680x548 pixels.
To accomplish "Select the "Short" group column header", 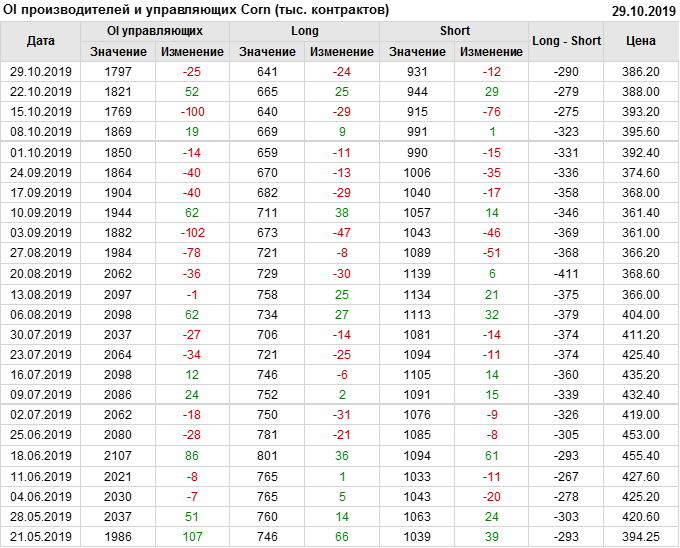I will [x=454, y=31].
